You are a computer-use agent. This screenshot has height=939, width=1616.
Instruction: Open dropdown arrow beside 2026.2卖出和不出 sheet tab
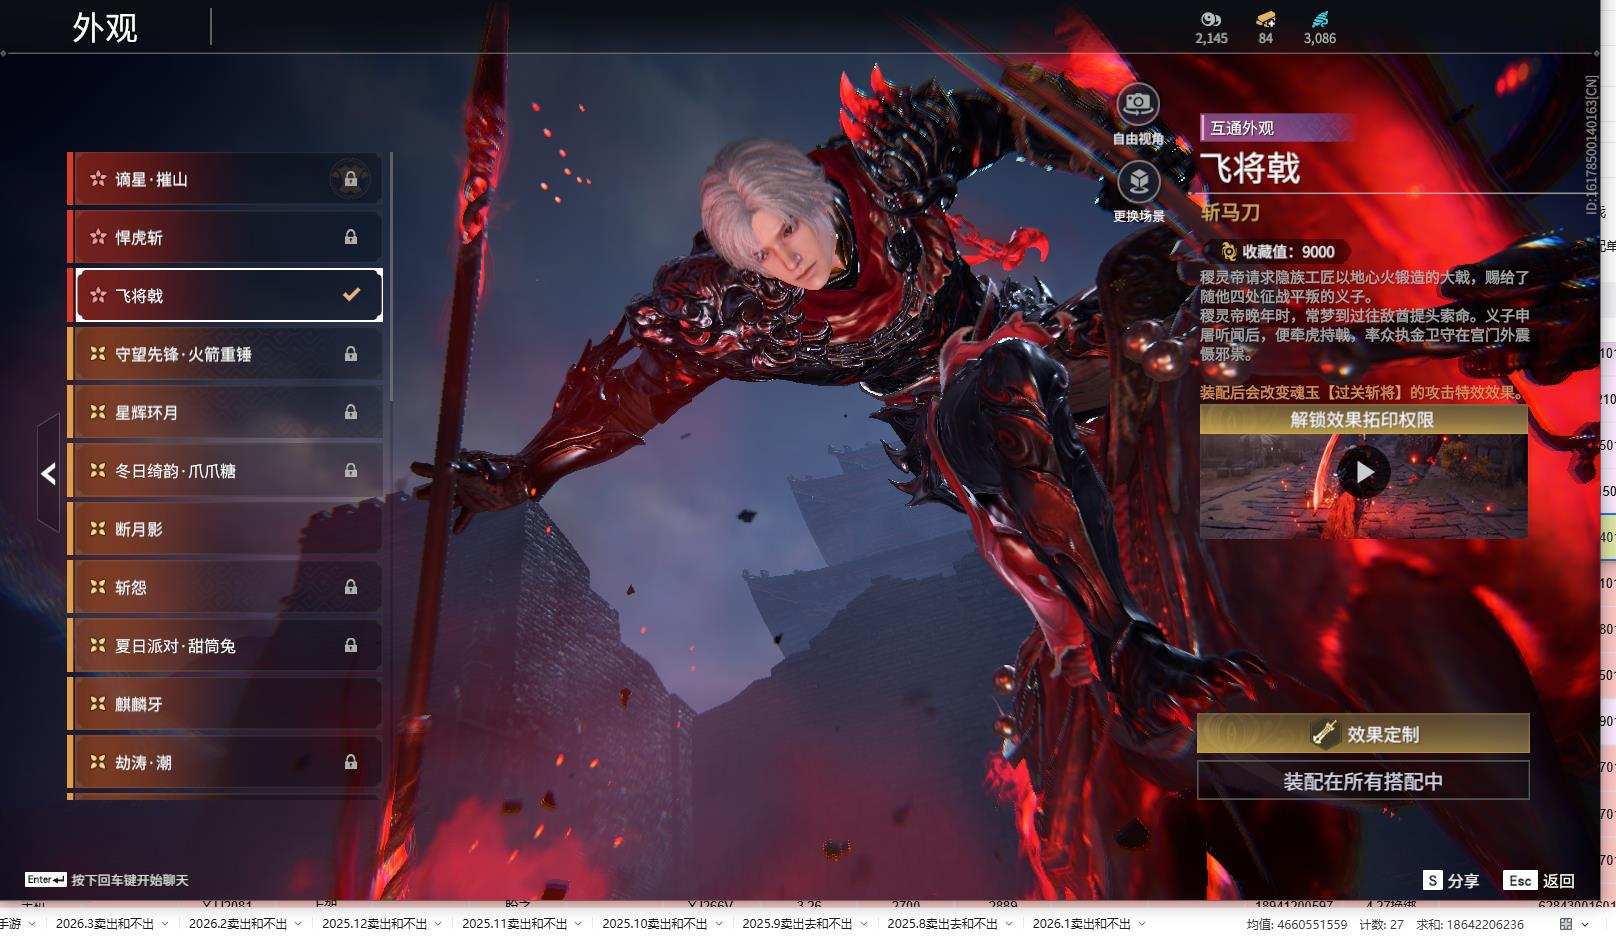click(x=296, y=924)
